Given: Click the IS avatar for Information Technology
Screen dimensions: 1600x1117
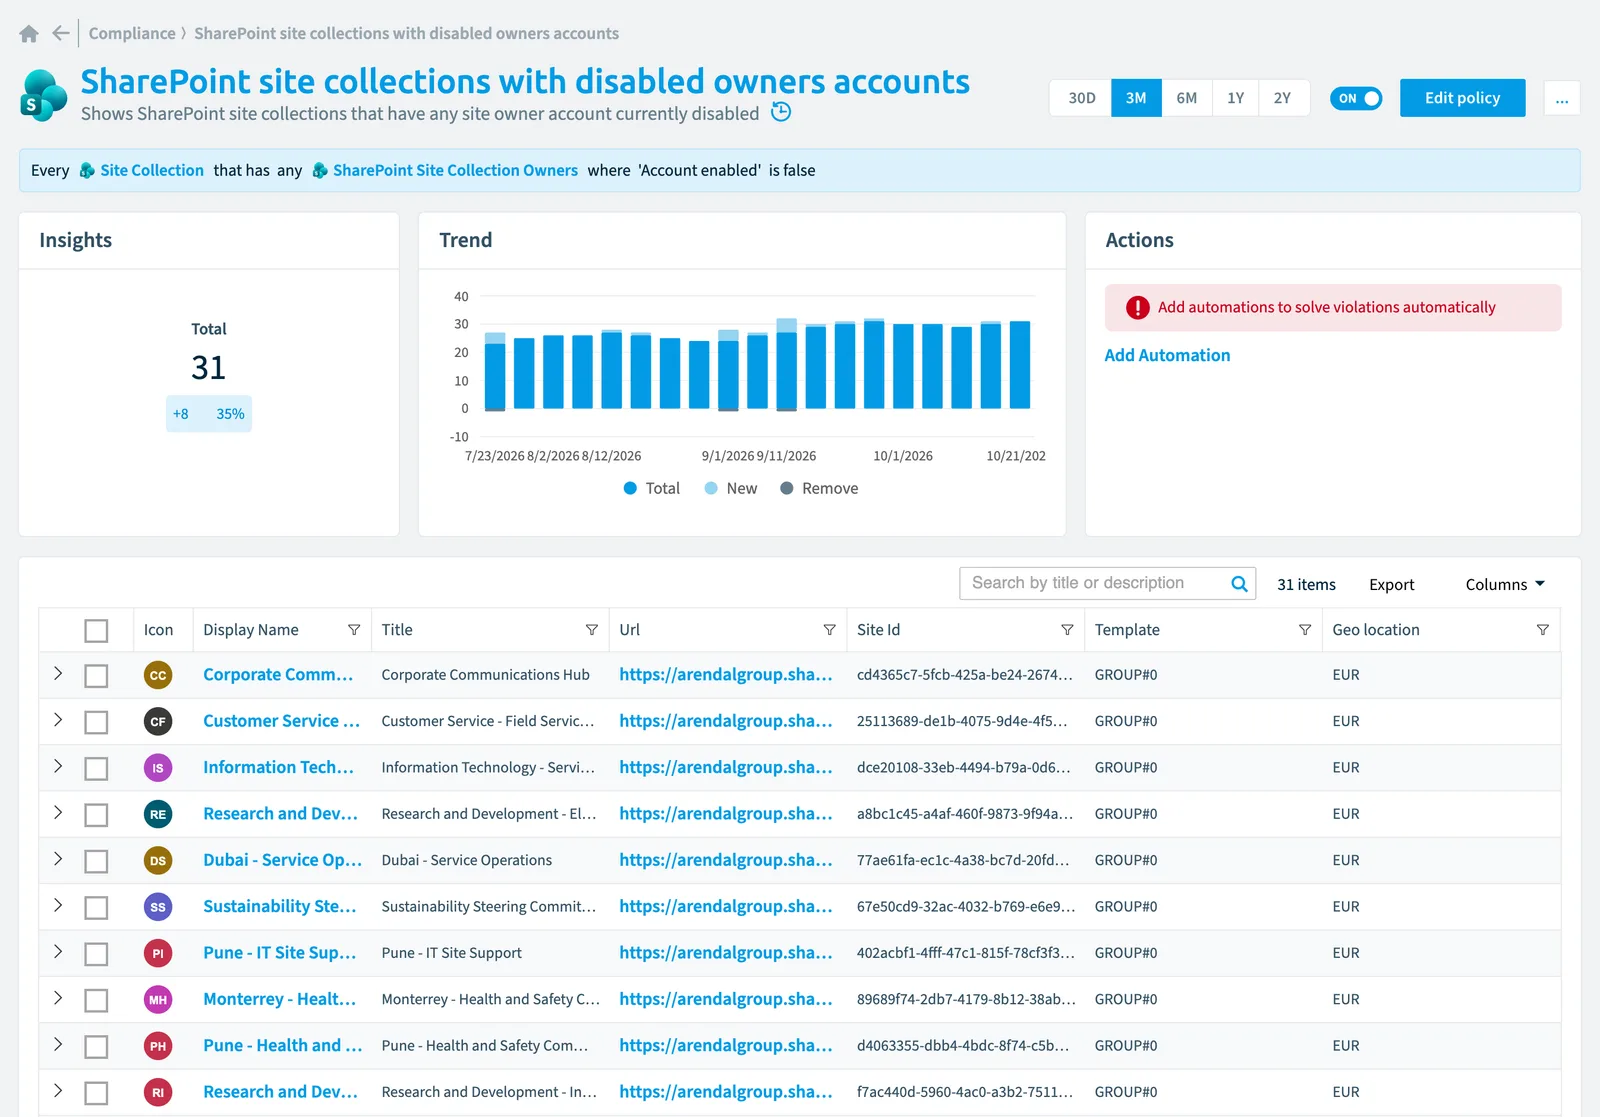Looking at the screenshot, I should coord(158,768).
